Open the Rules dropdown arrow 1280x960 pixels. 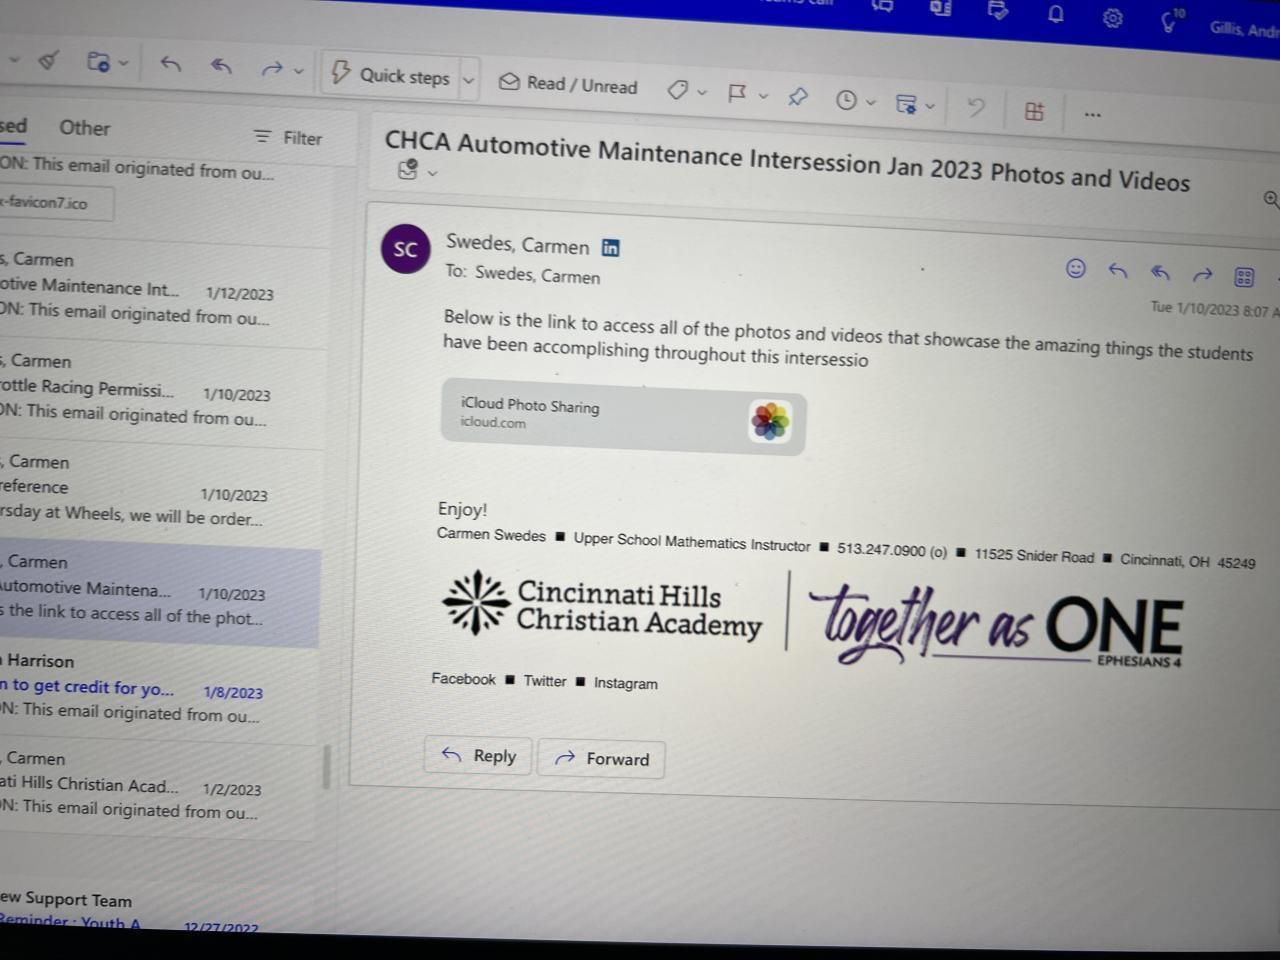(930, 105)
